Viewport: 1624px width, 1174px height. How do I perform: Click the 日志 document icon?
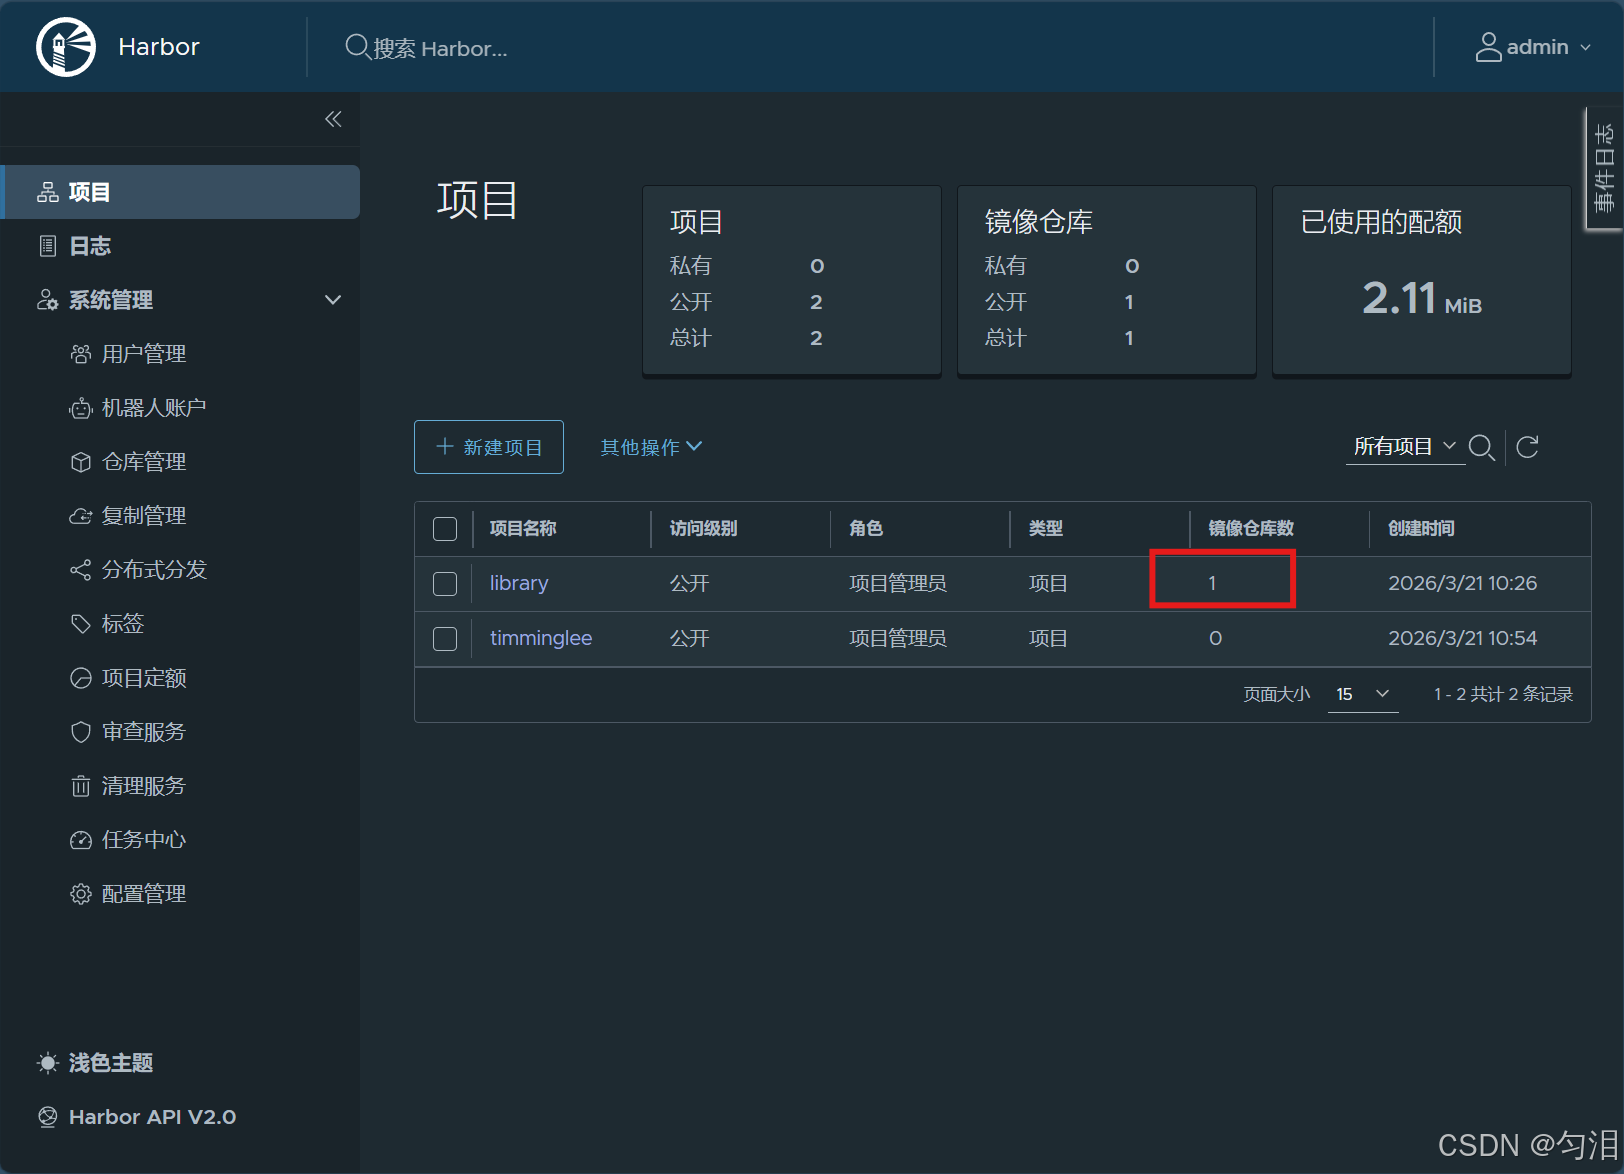[48, 246]
